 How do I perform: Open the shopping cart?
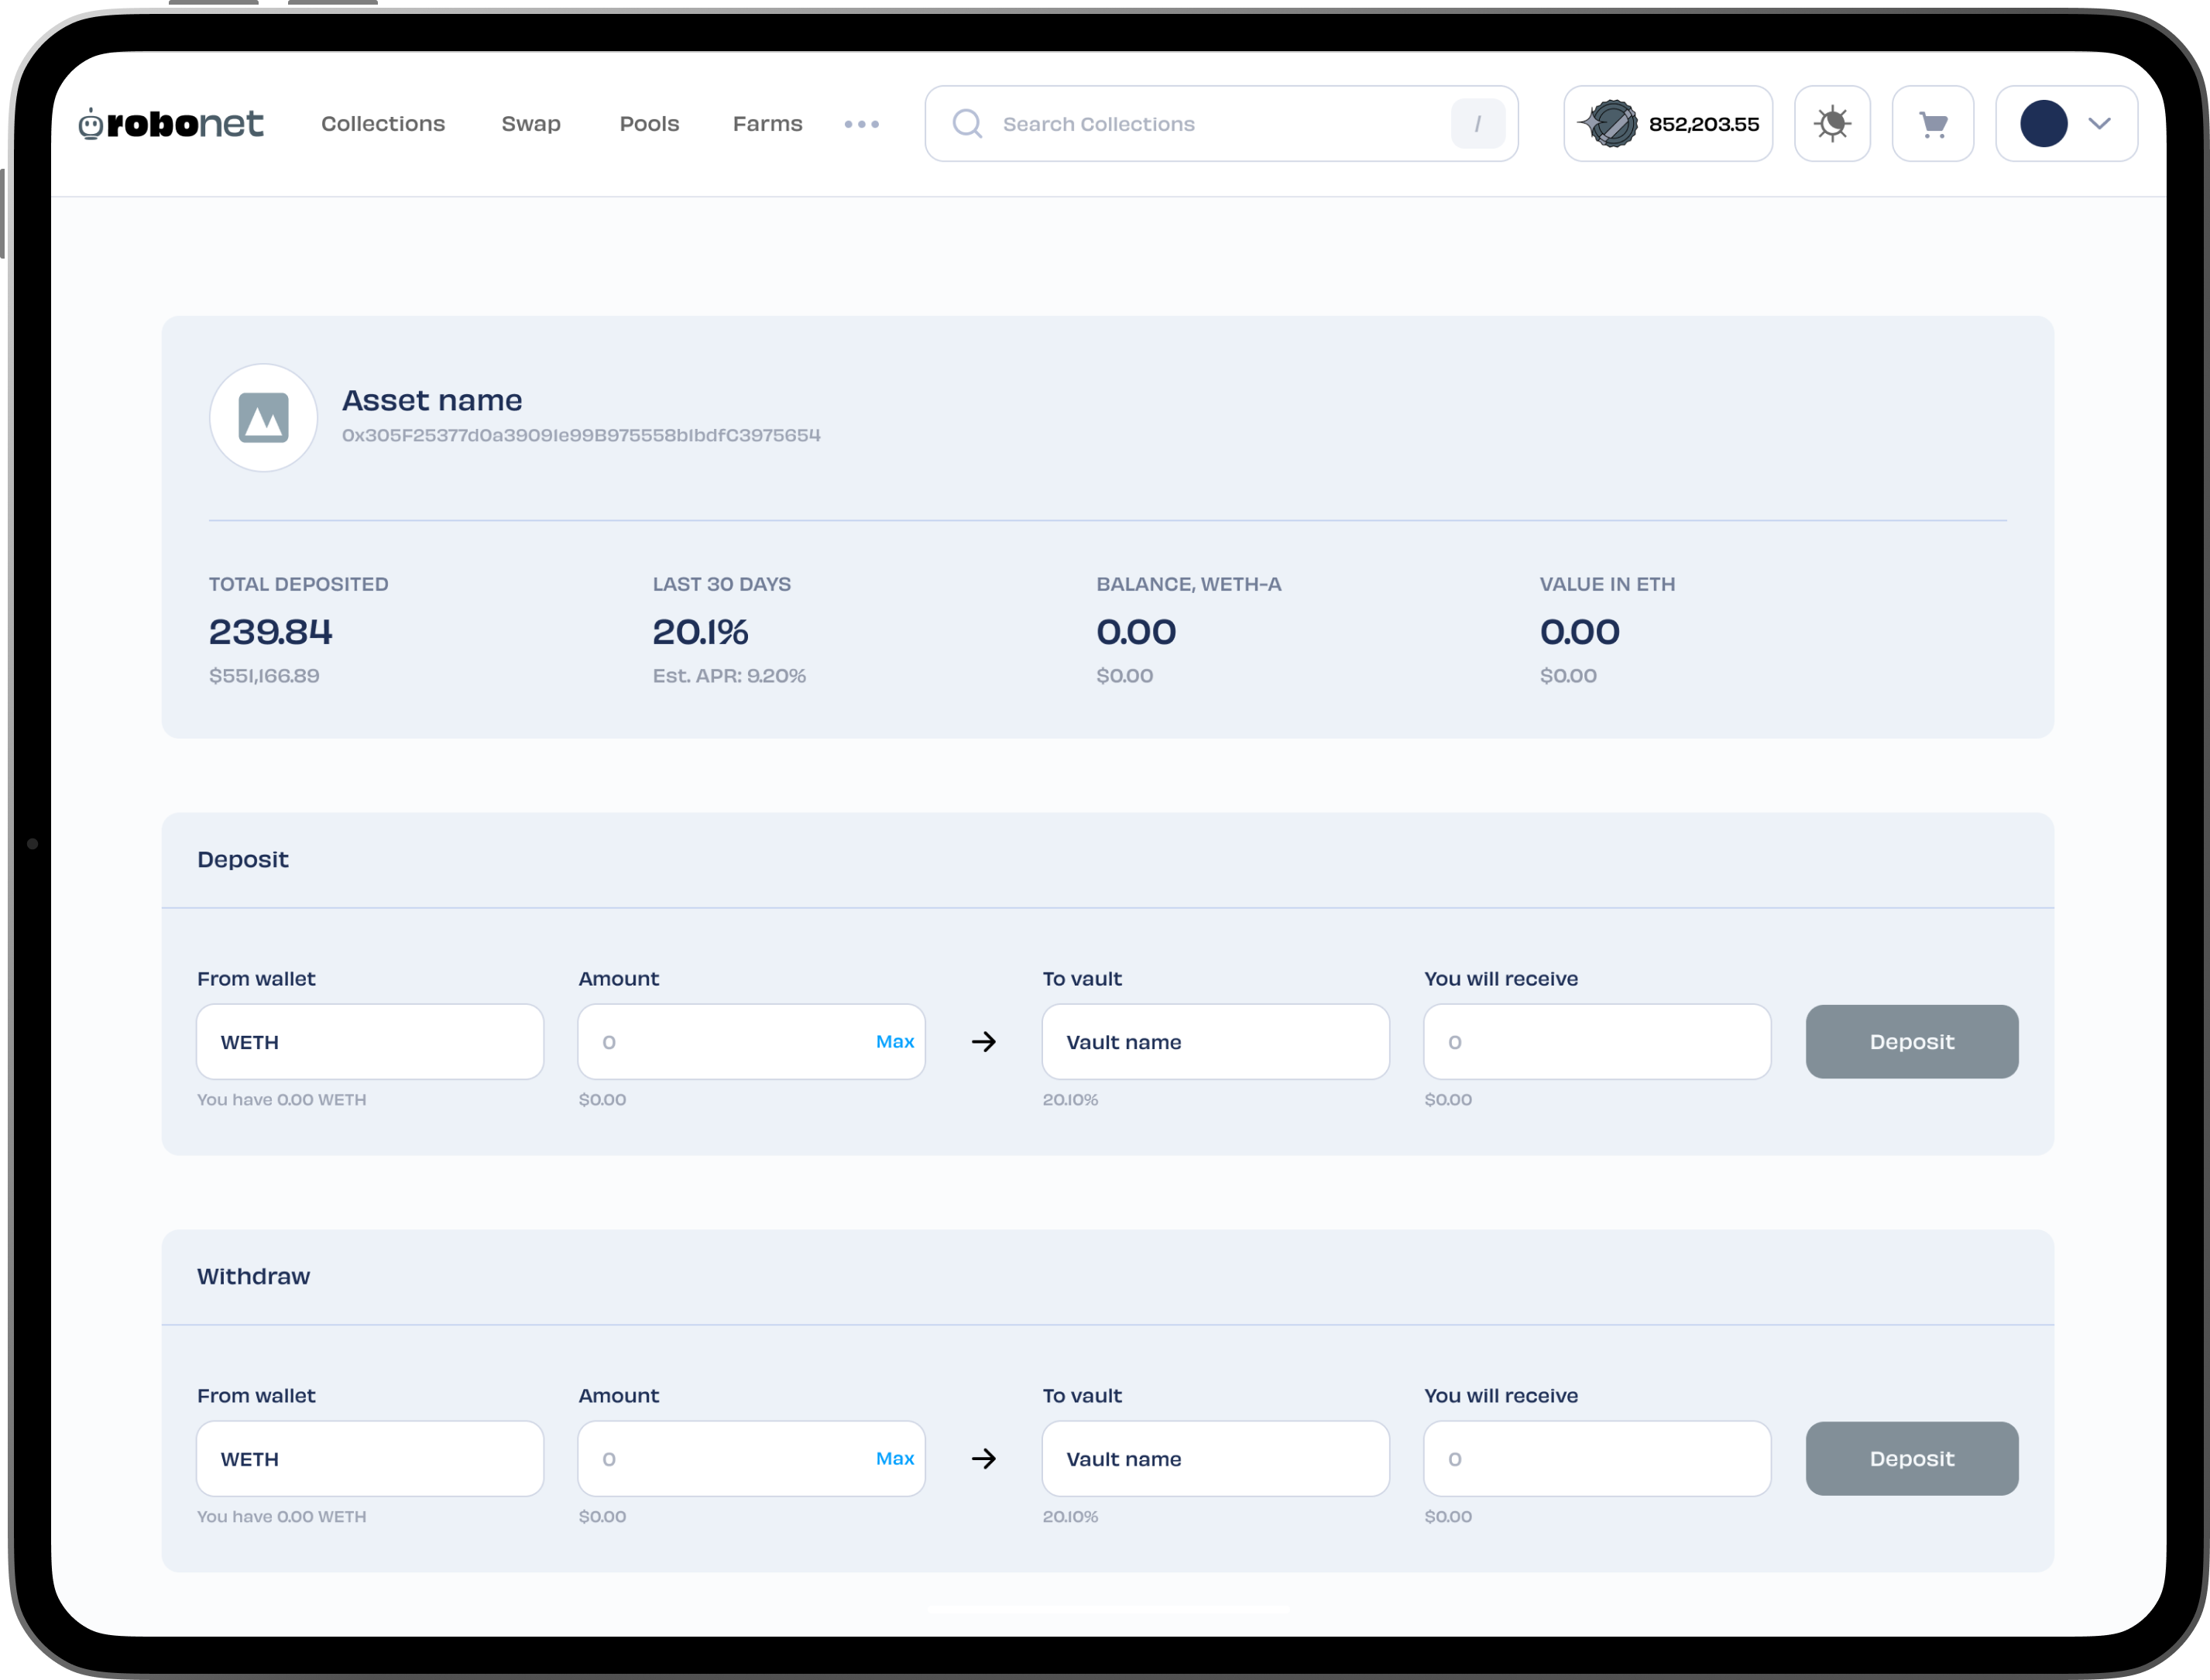click(1932, 124)
